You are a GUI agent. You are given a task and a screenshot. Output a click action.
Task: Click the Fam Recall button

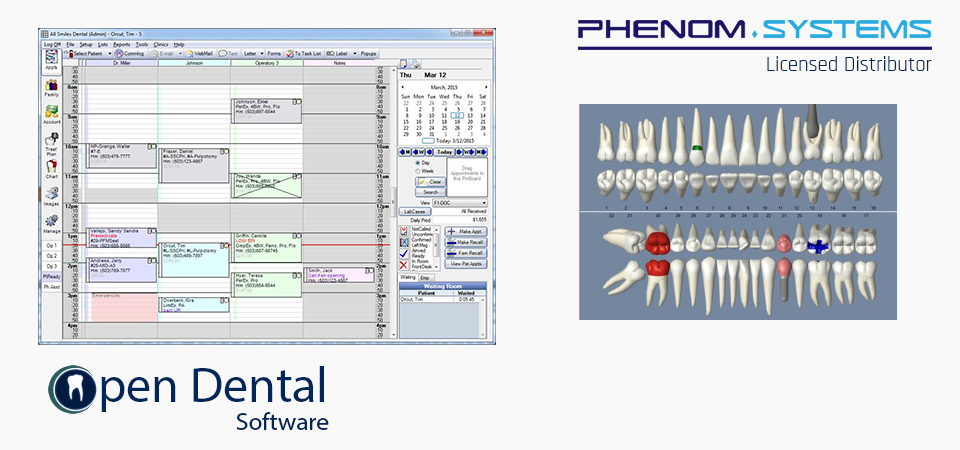tap(465, 253)
